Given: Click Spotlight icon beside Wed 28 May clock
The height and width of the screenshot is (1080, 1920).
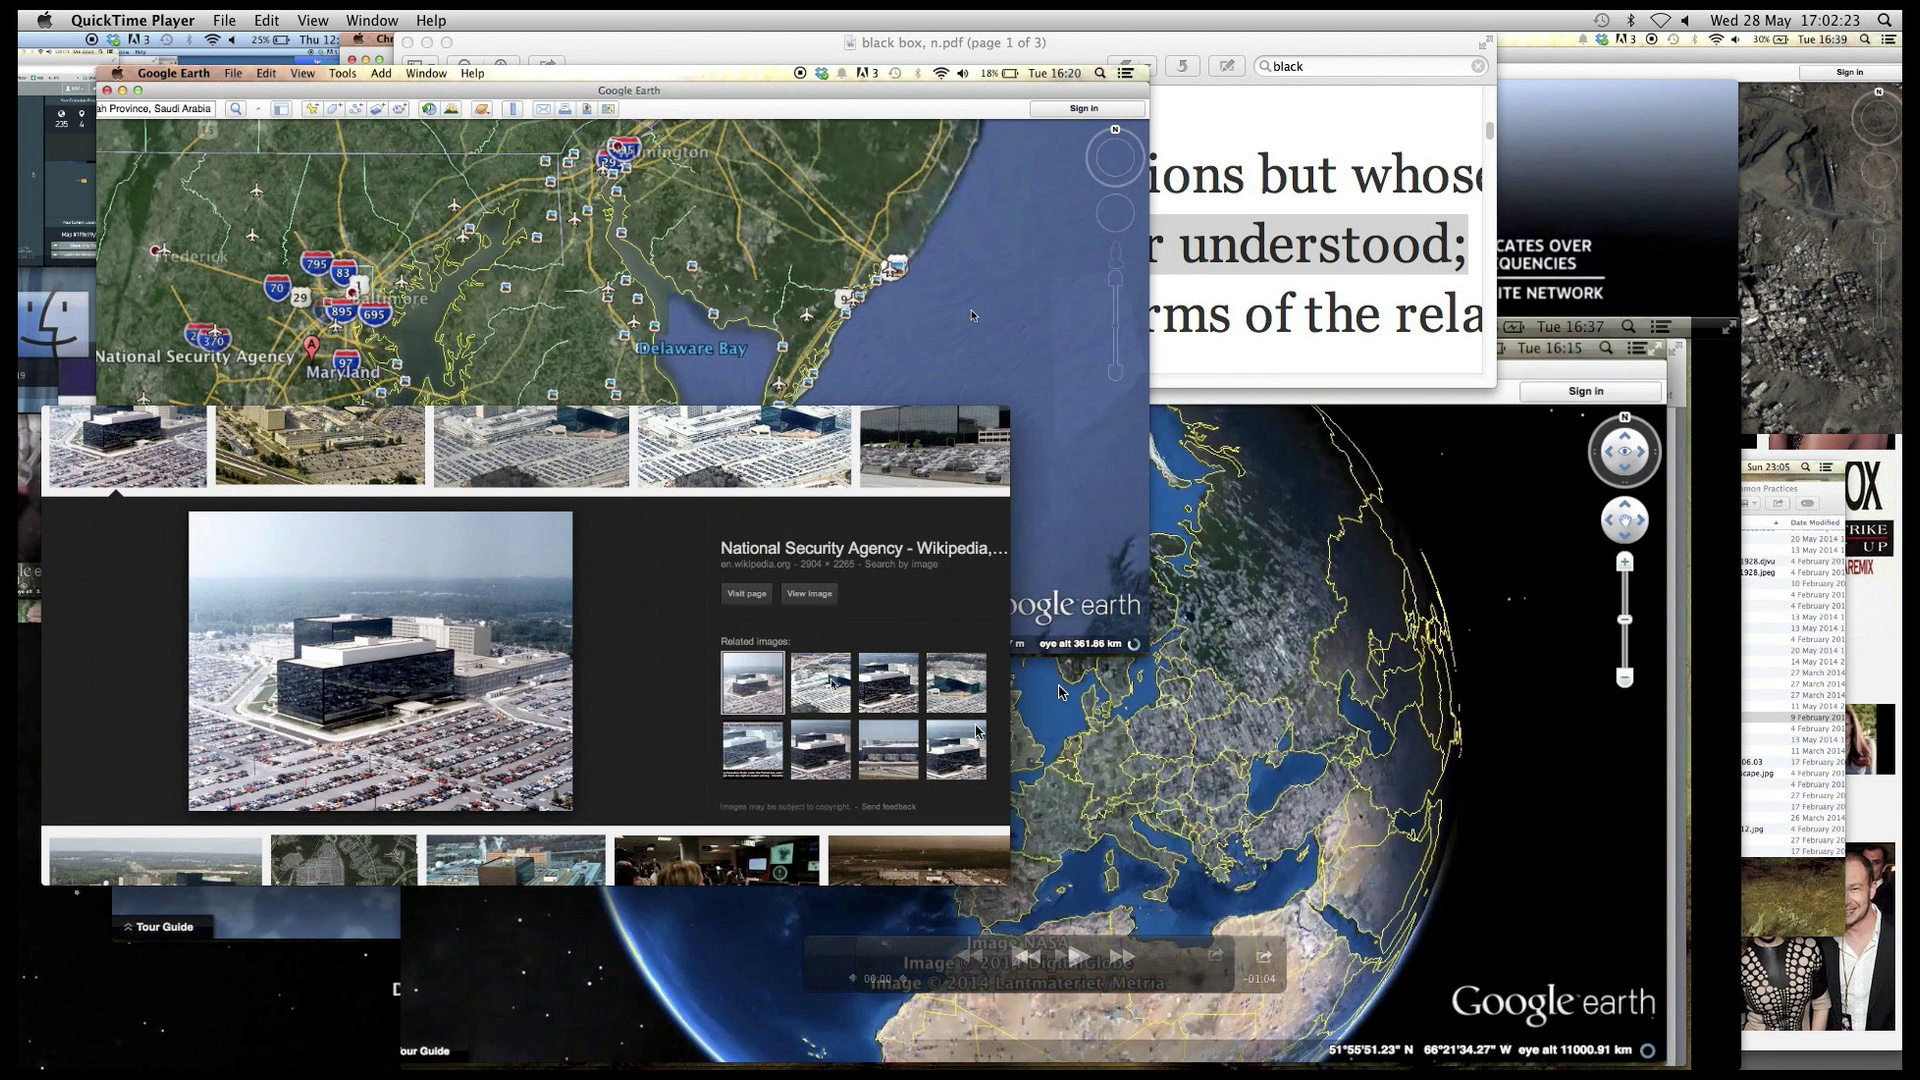Looking at the screenshot, I should point(1884,20).
